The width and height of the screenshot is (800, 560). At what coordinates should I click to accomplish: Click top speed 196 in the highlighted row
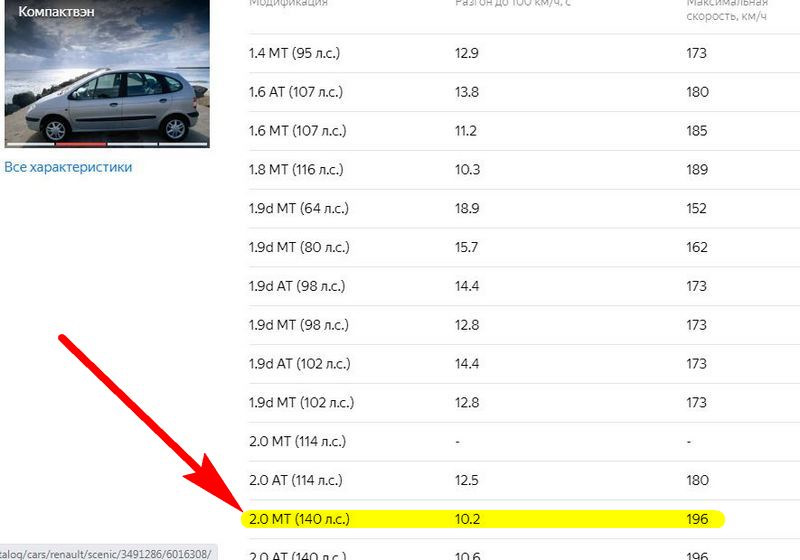coord(697,519)
